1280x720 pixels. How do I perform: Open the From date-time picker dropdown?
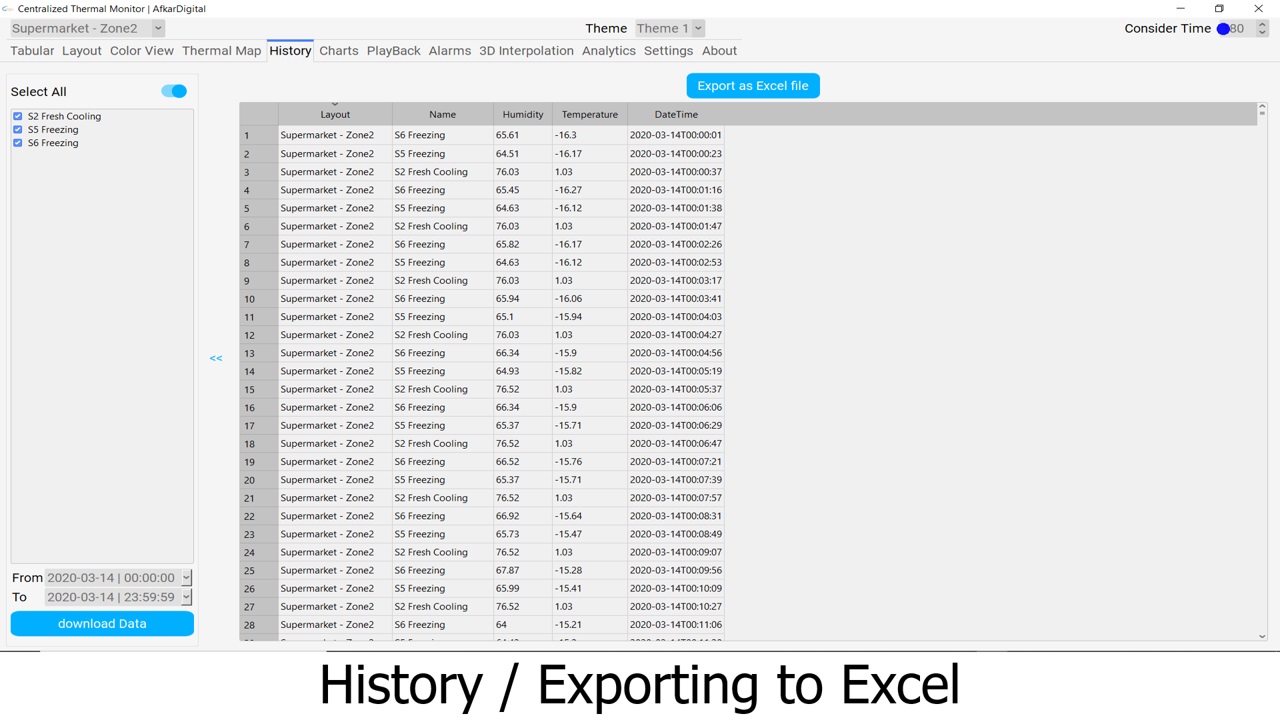pyautogui.click(x=186, y=578)
